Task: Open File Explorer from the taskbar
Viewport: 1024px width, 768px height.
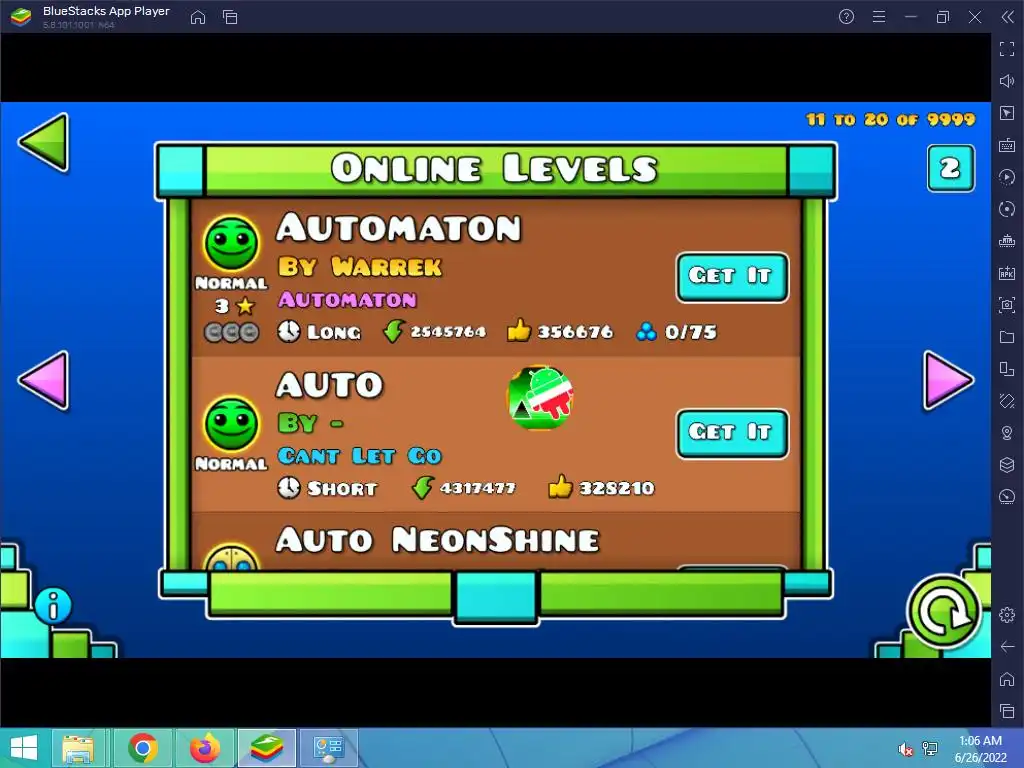Action: tap(78, 748)
